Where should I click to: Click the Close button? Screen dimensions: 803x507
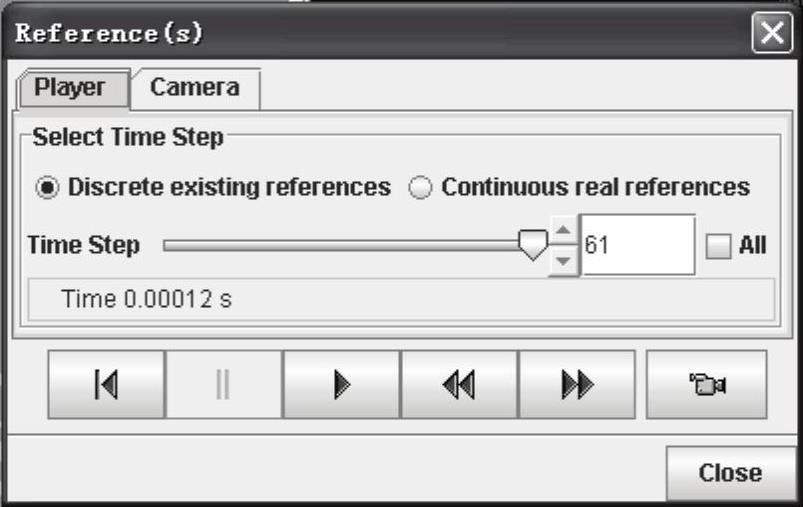(729, 472)
